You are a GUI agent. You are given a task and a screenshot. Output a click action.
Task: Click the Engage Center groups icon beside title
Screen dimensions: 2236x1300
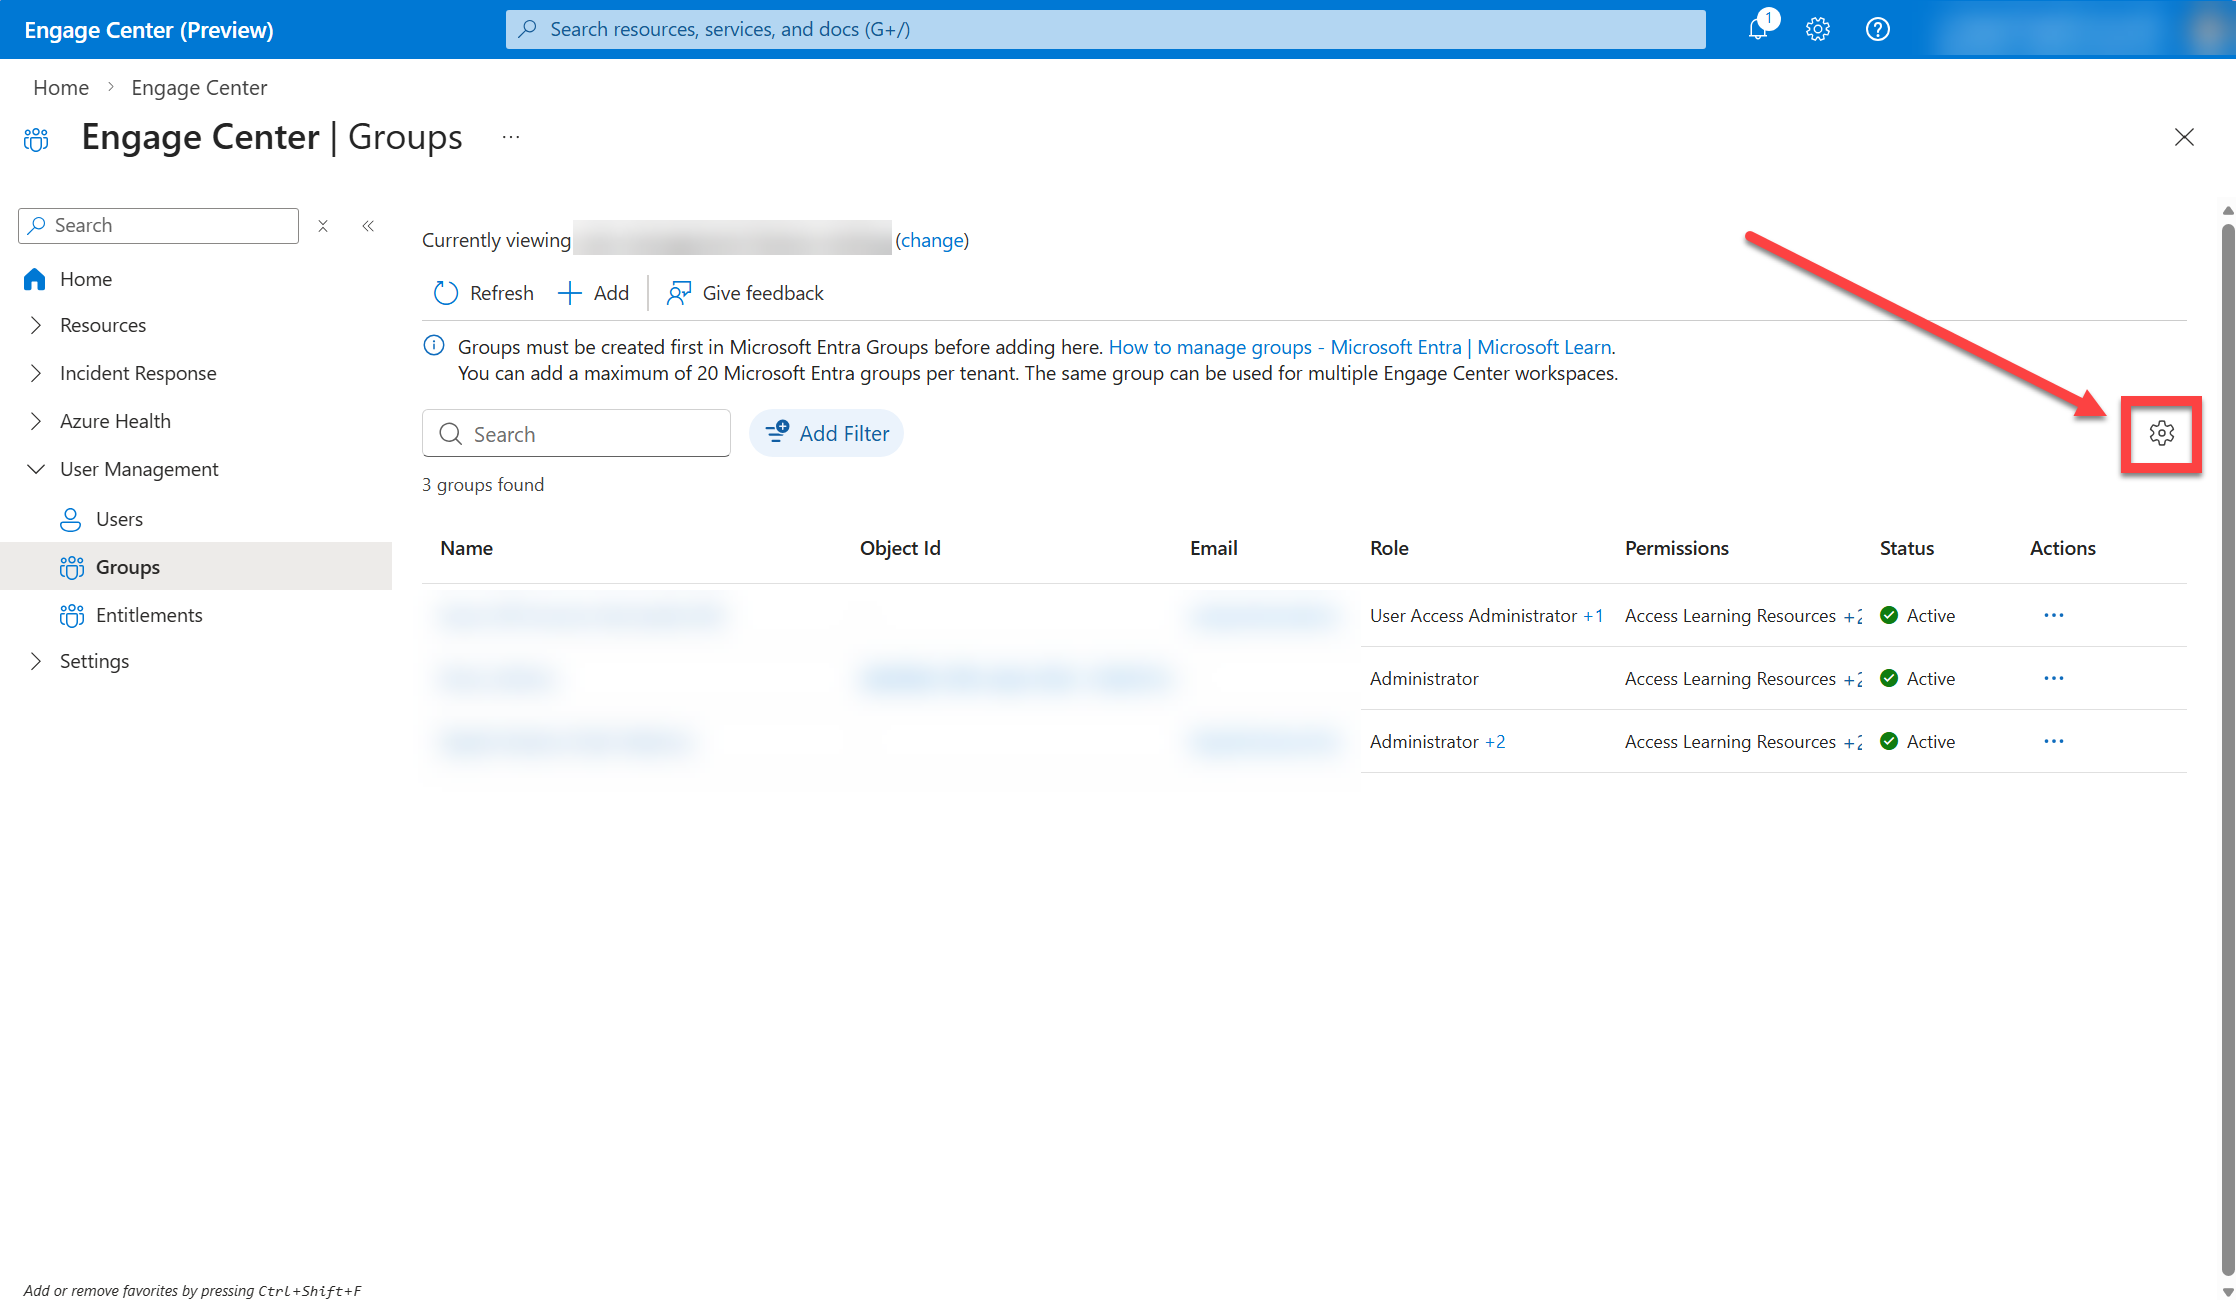click(36, 139)
